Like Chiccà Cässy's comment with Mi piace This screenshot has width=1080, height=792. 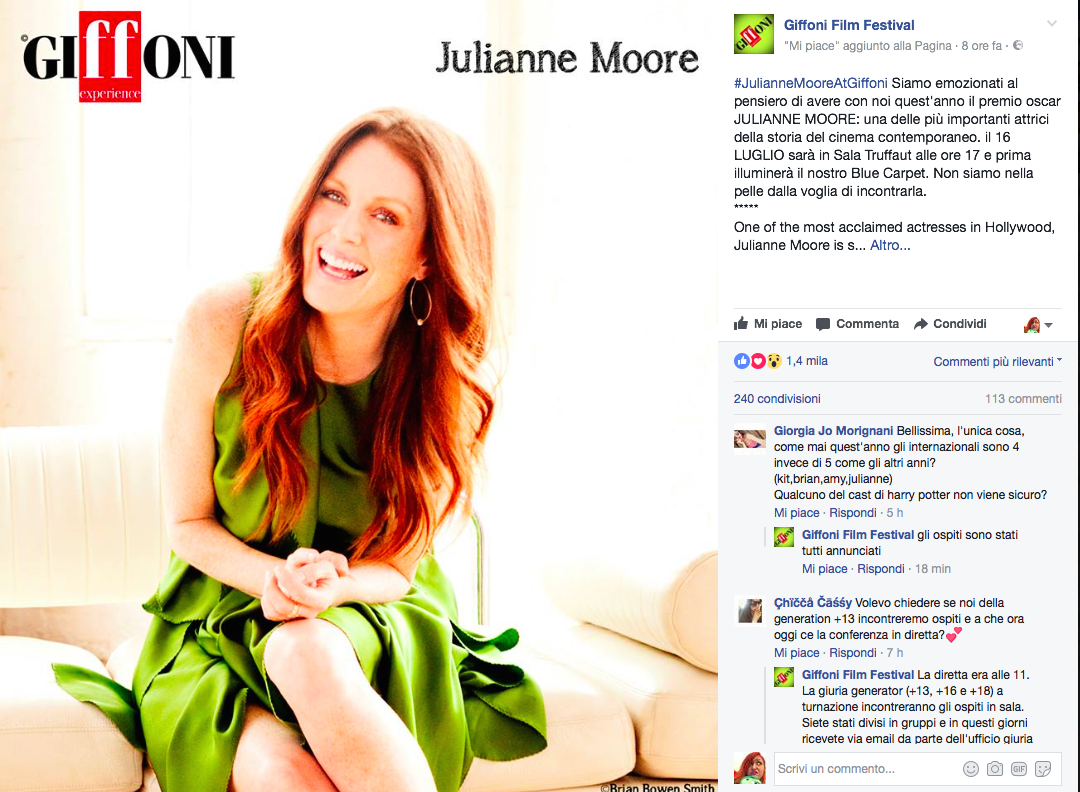[796, 652]
